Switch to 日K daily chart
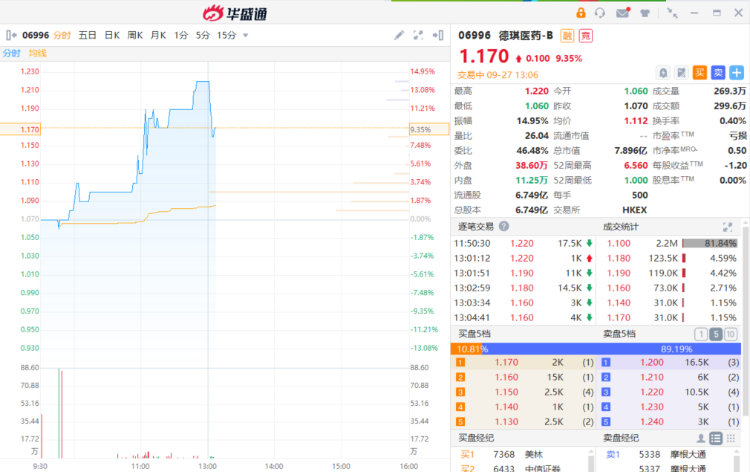The height and width of the screenshot is (472, 750). click(x=112, y=35)
